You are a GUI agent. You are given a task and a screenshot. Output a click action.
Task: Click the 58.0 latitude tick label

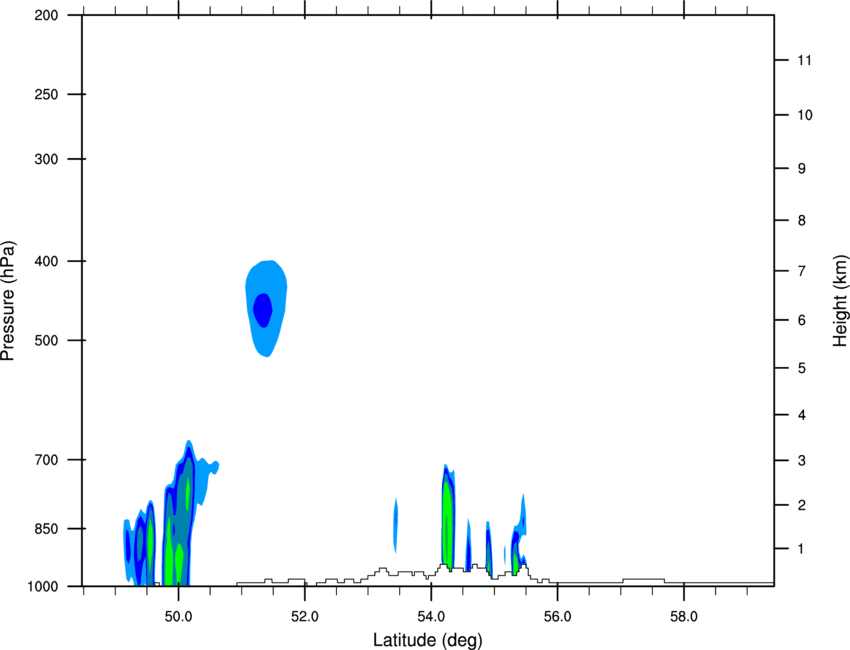click(x=684, y=617)
